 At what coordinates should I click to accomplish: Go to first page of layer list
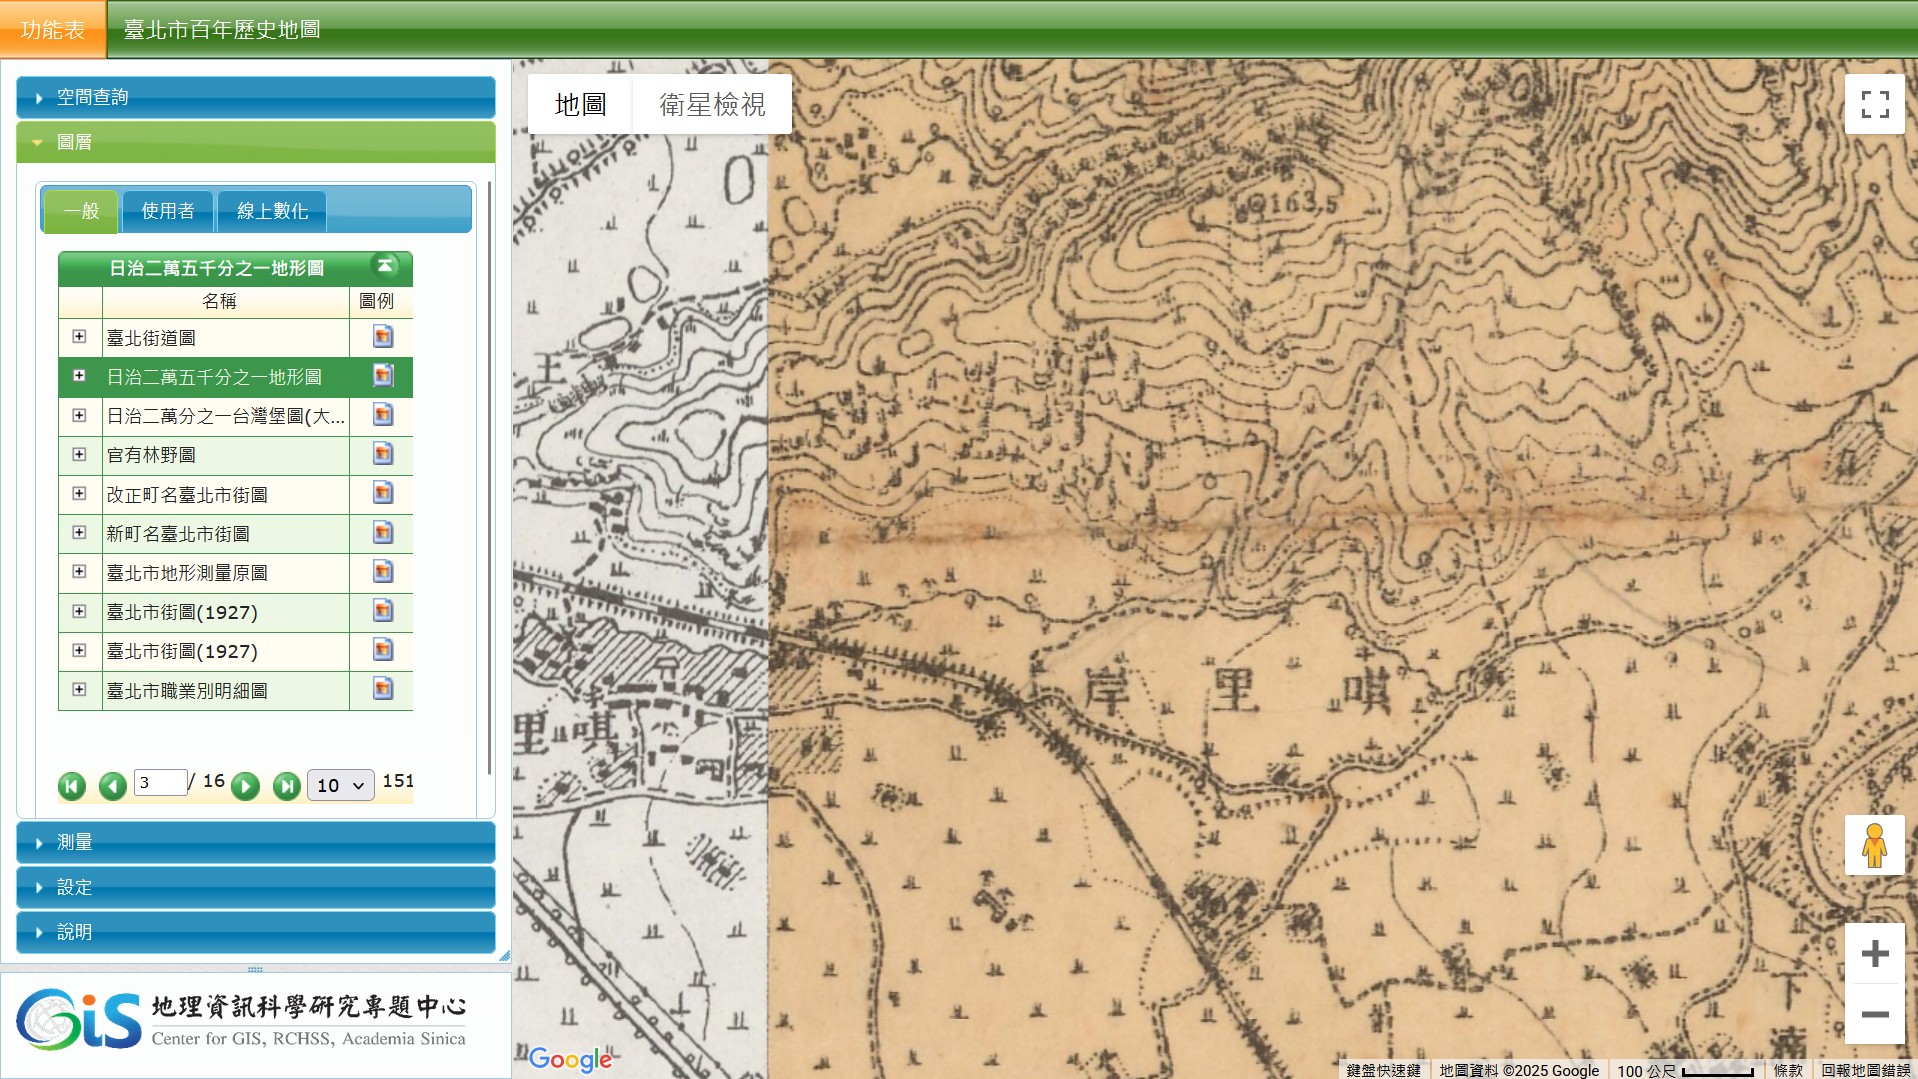point(72,786)
